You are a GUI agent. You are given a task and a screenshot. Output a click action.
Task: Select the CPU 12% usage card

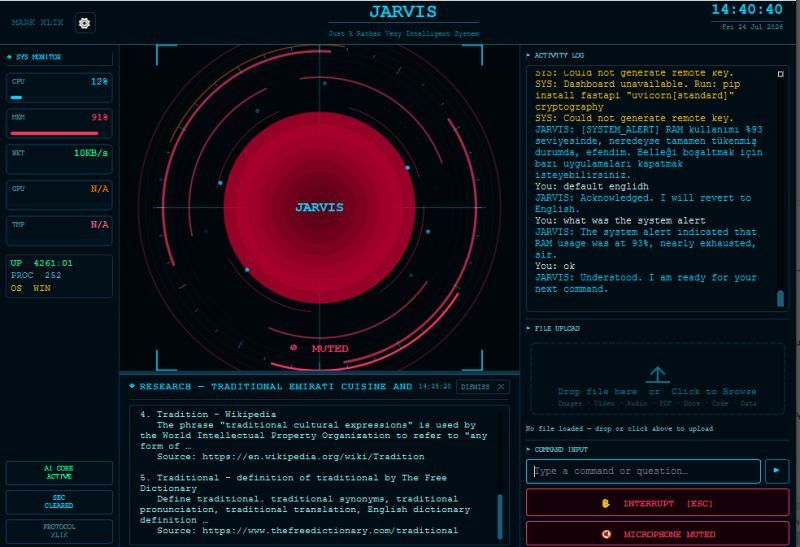tap(59, 88)
